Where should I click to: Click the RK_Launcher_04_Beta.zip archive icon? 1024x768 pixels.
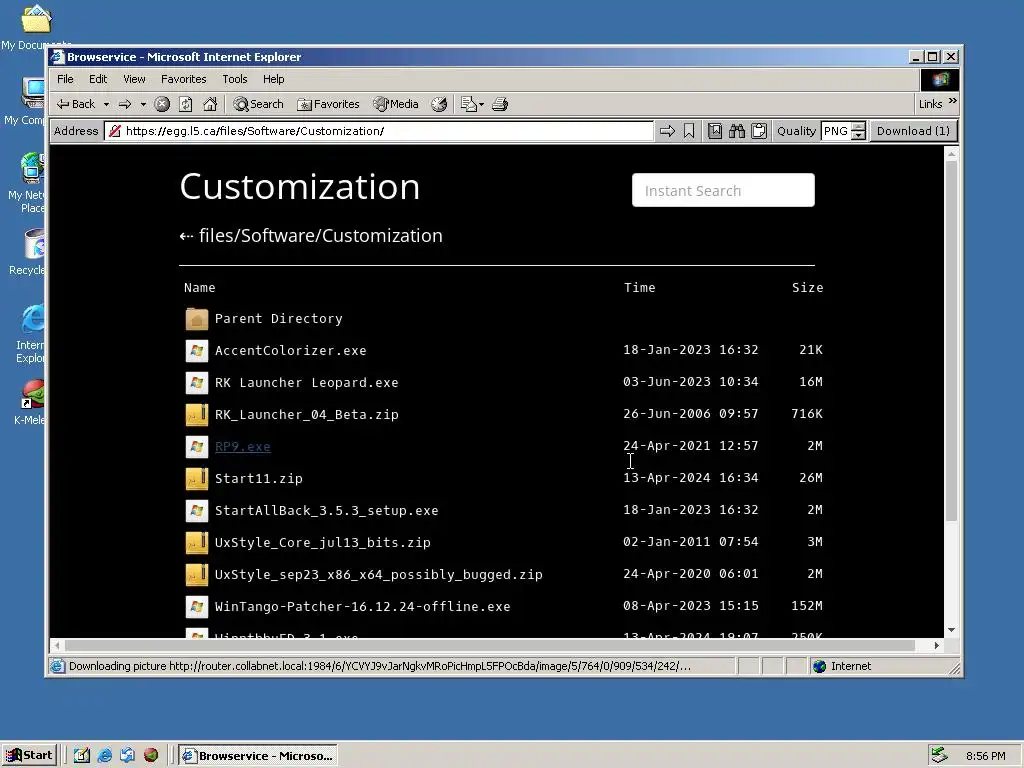pos(197,415)
